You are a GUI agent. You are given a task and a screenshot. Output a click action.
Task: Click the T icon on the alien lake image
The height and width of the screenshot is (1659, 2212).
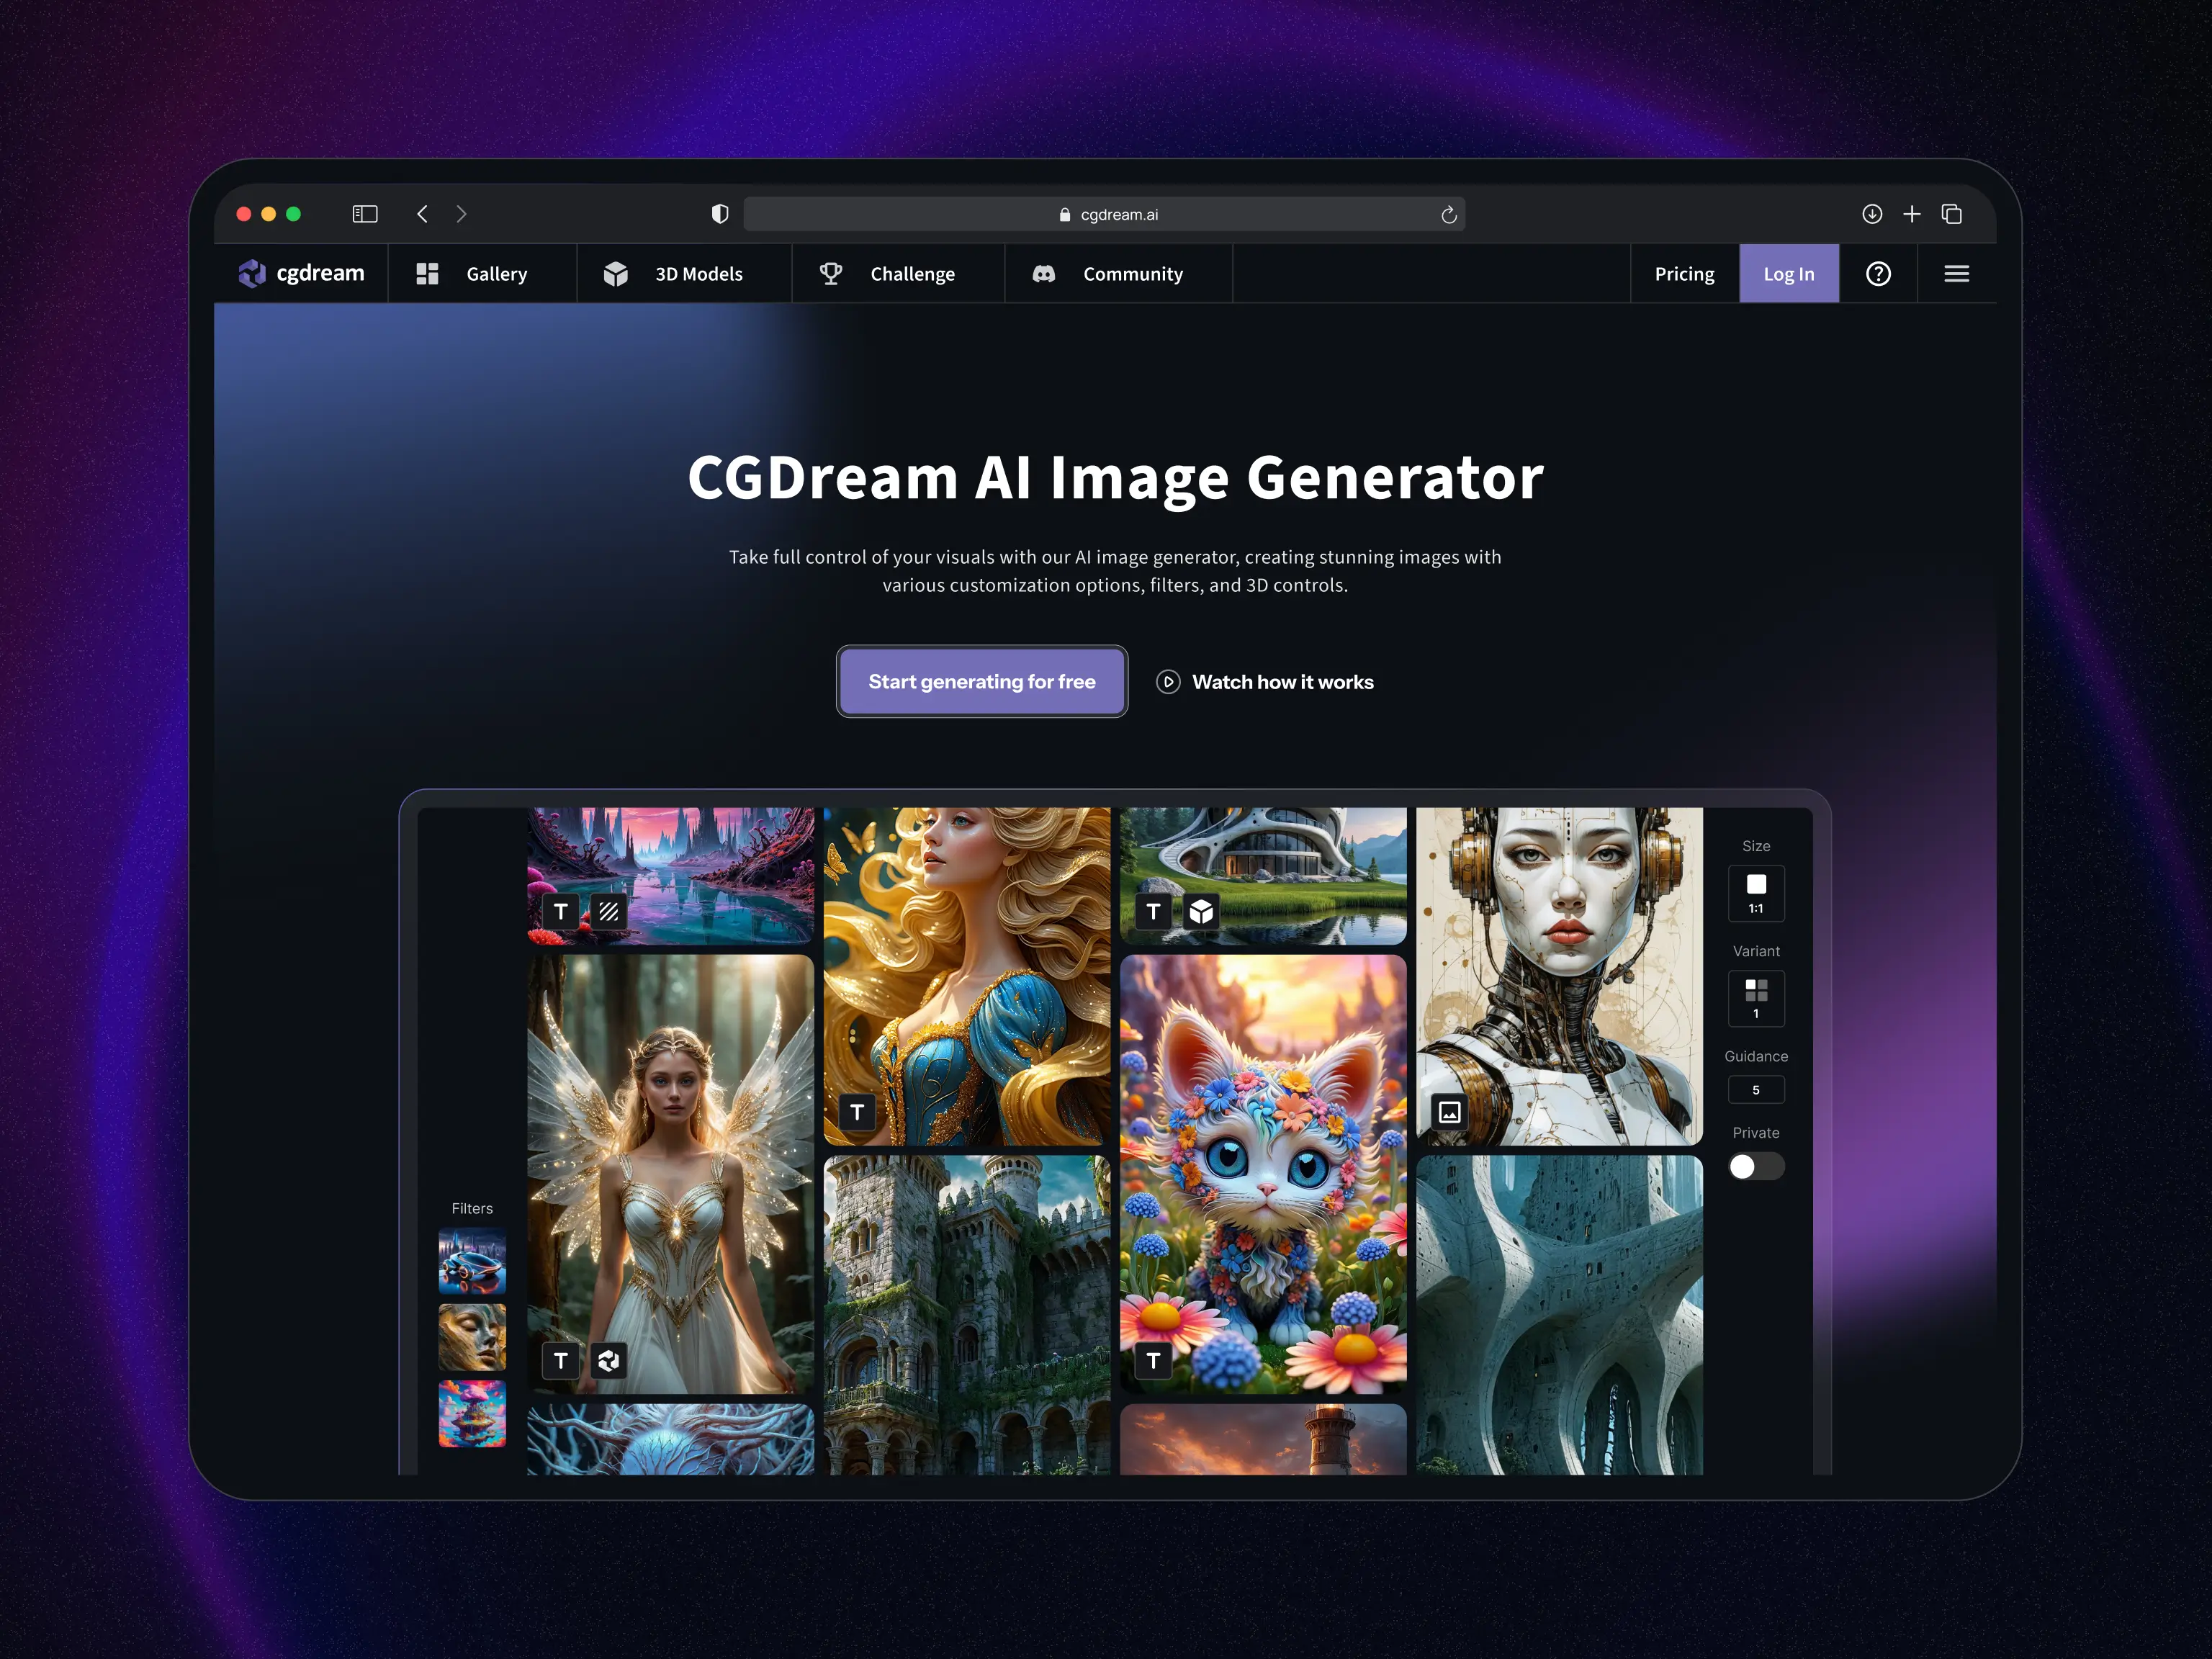click(561, 911)
